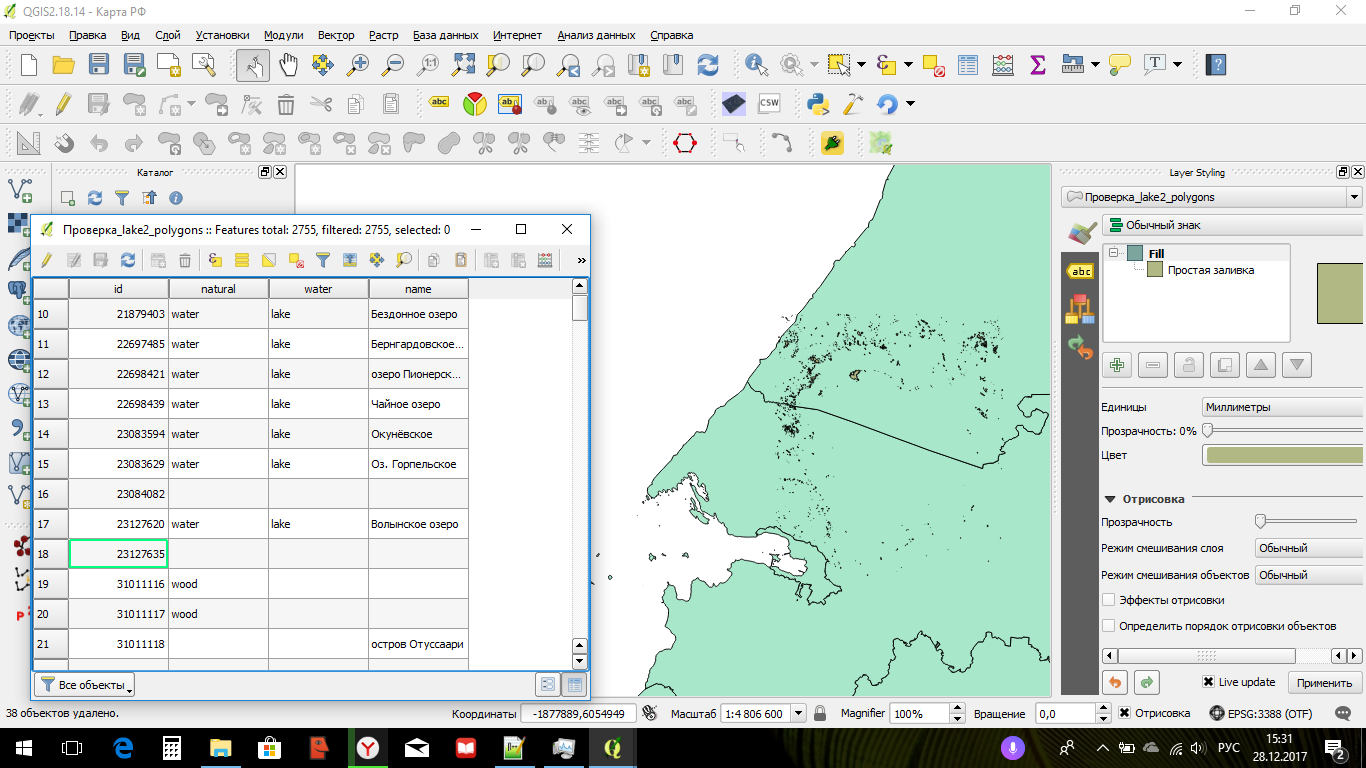Click the filter funnel in attribute table toolbar
Image resolution: width=1366 pixels, height=768 pixels.
coord(323,260)
